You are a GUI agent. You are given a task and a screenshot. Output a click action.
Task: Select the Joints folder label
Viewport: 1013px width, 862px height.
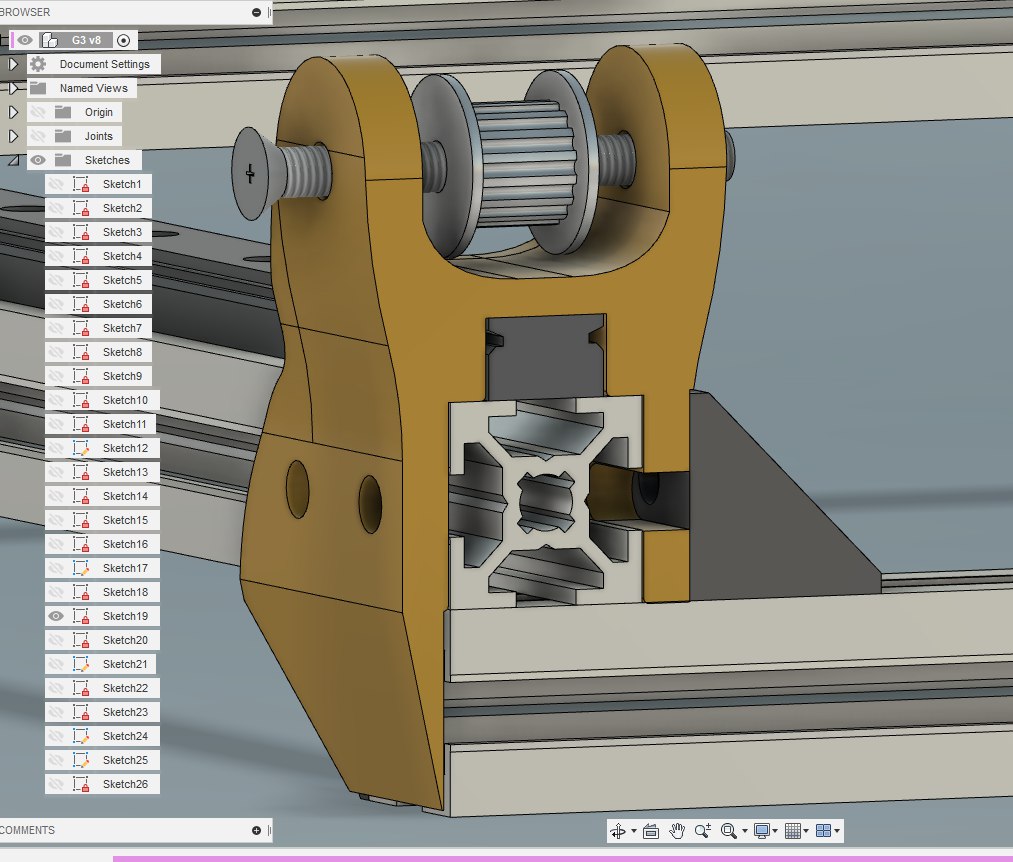[x=99, y=136]
